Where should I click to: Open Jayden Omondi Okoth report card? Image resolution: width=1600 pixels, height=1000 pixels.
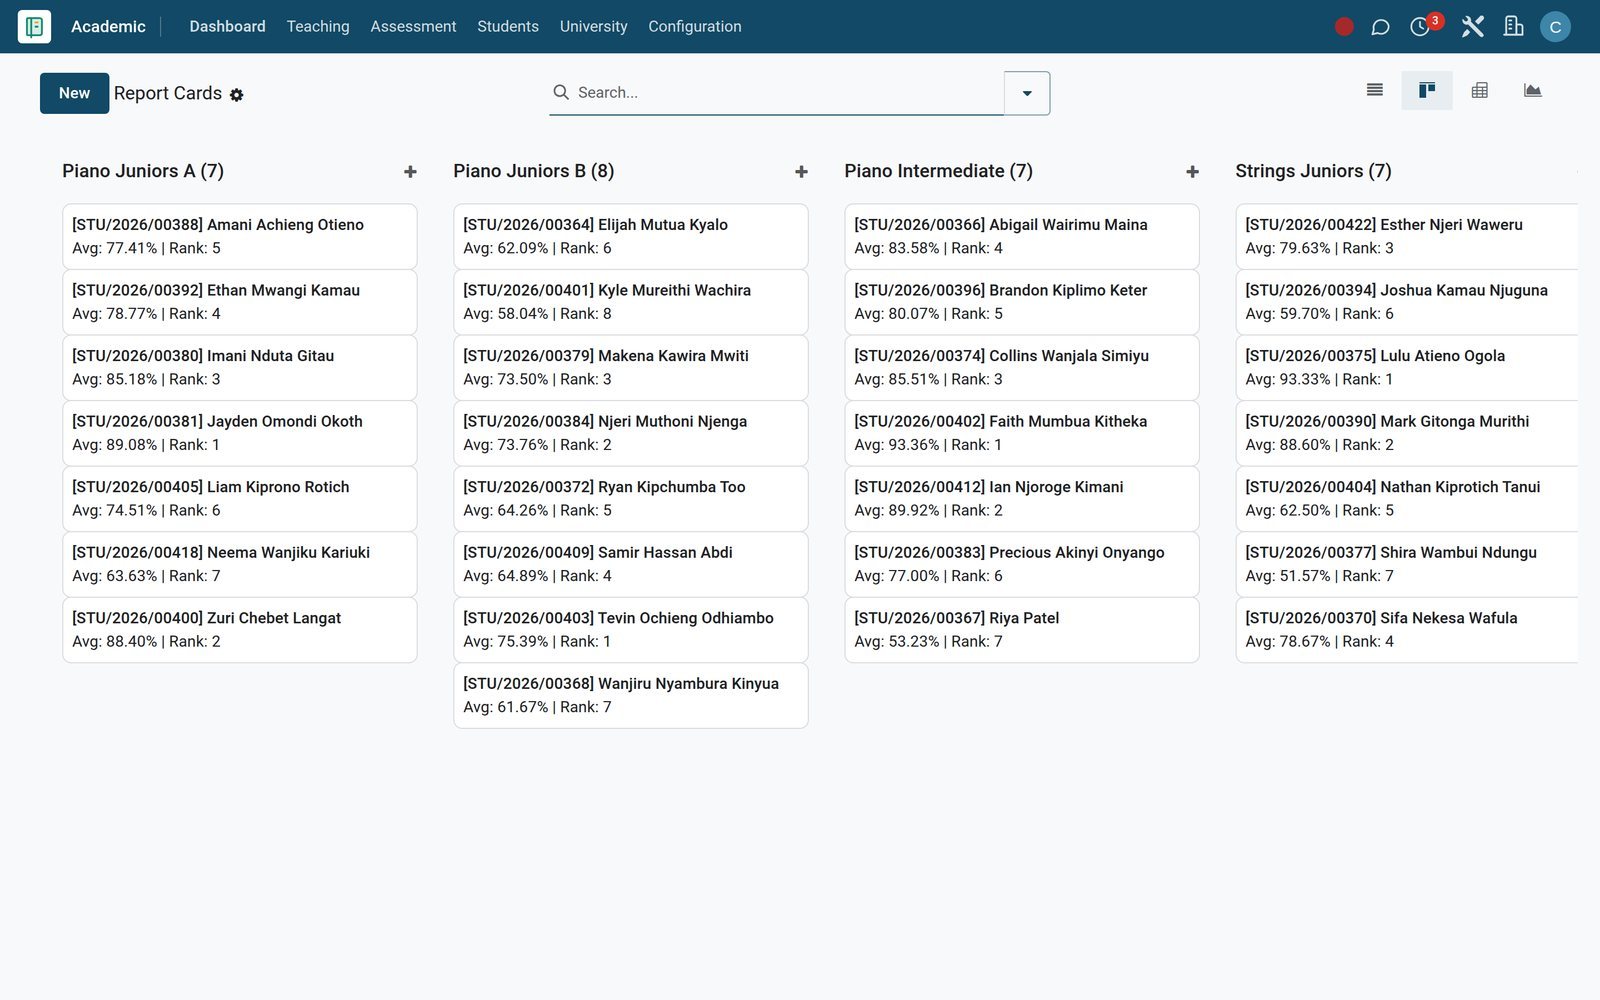click(240, 433)
